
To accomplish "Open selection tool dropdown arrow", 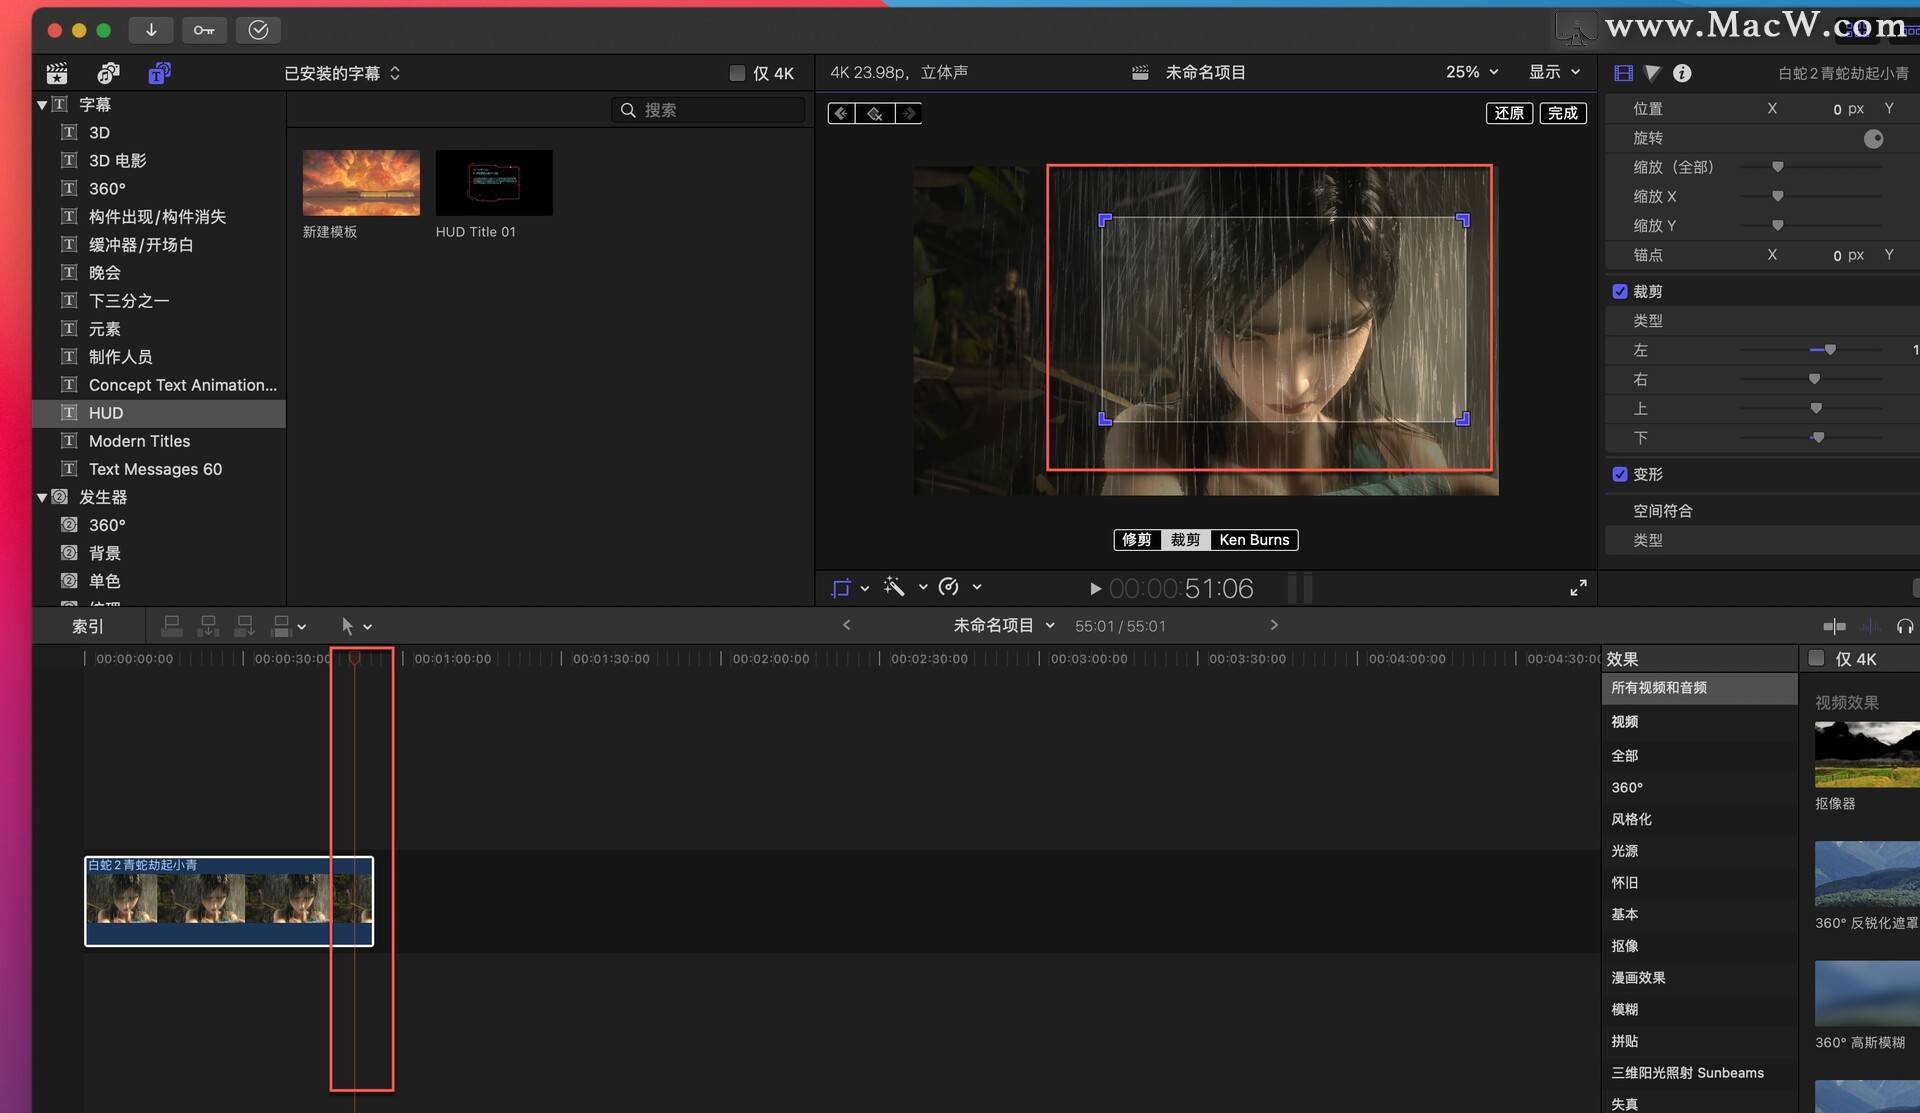I will [x=368, y=627].
